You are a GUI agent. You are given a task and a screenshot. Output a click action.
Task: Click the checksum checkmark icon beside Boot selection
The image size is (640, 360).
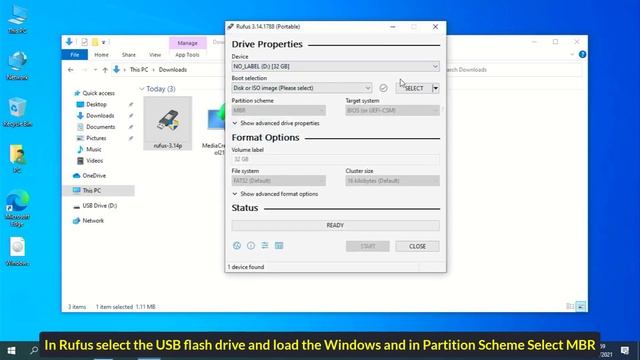[383, 88]
